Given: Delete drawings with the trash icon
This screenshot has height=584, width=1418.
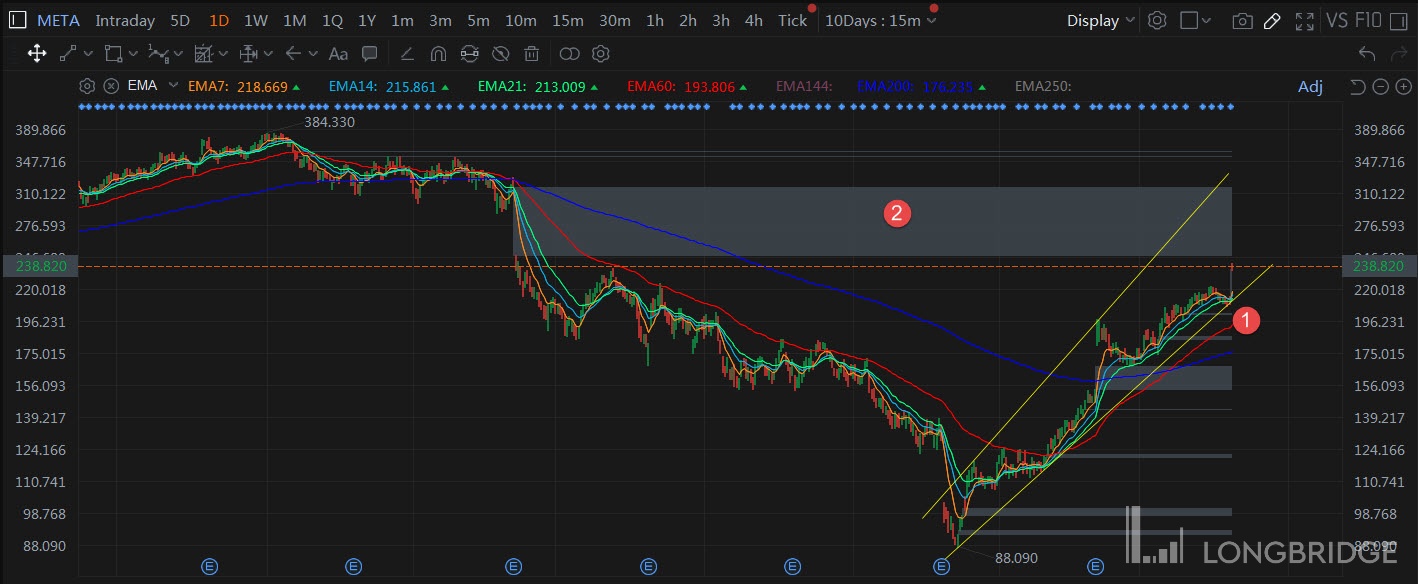Looking at the screenshot, I should click(532, 54).
